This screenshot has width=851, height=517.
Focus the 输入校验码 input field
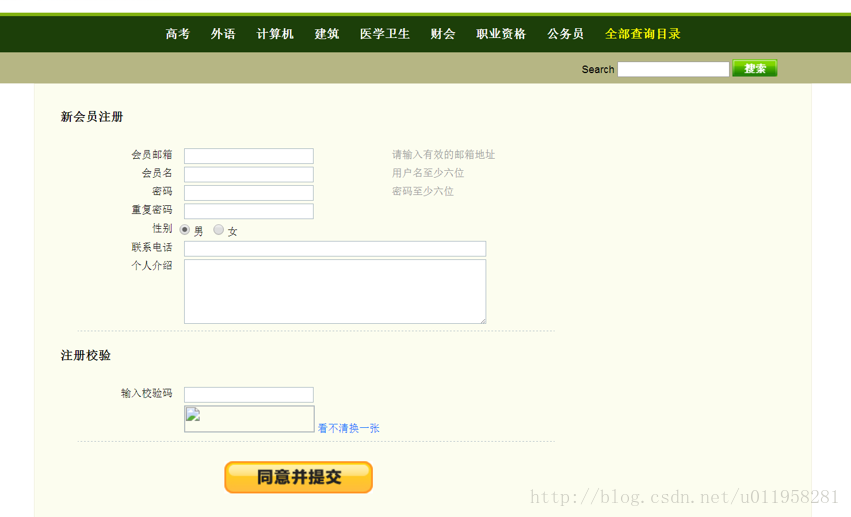(249, 394)
